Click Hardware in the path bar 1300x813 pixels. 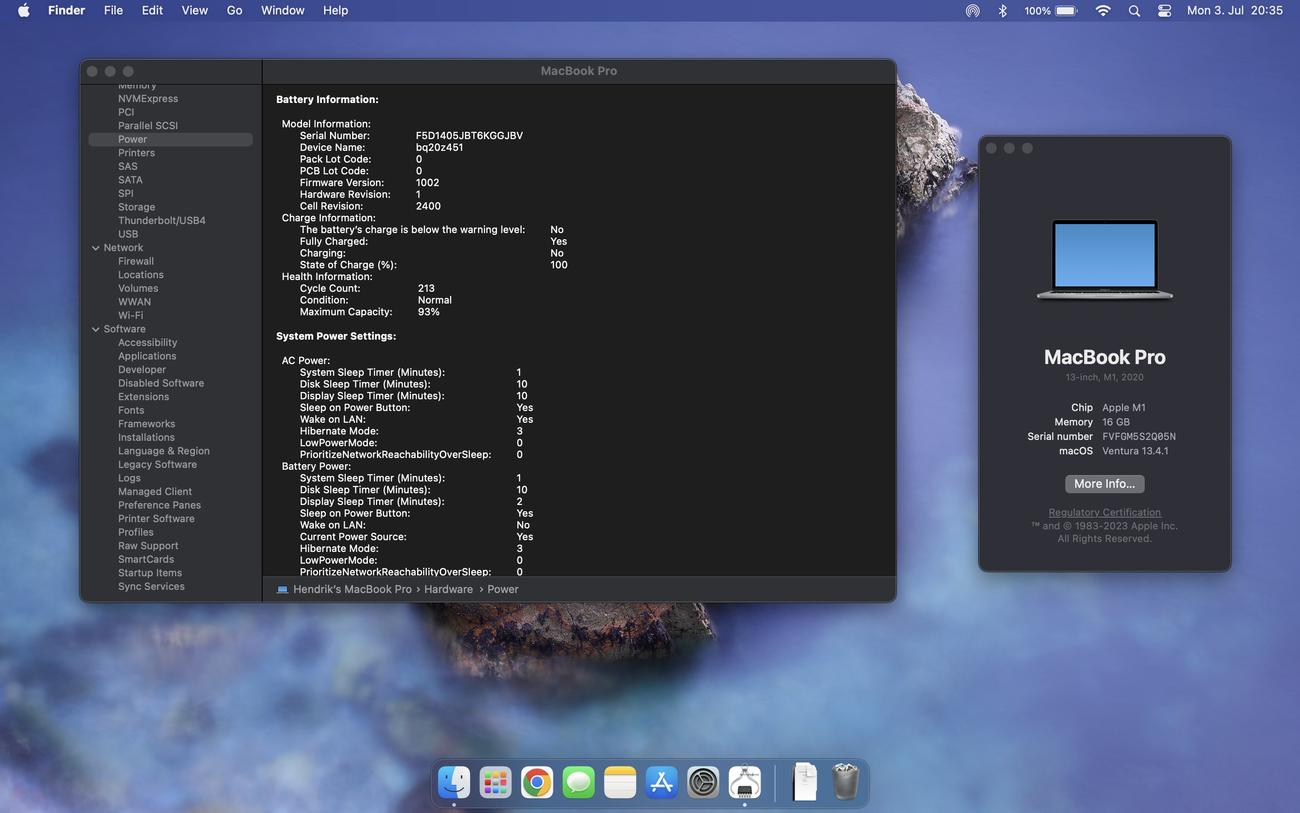pyautogui.click(x=448, y=590)
